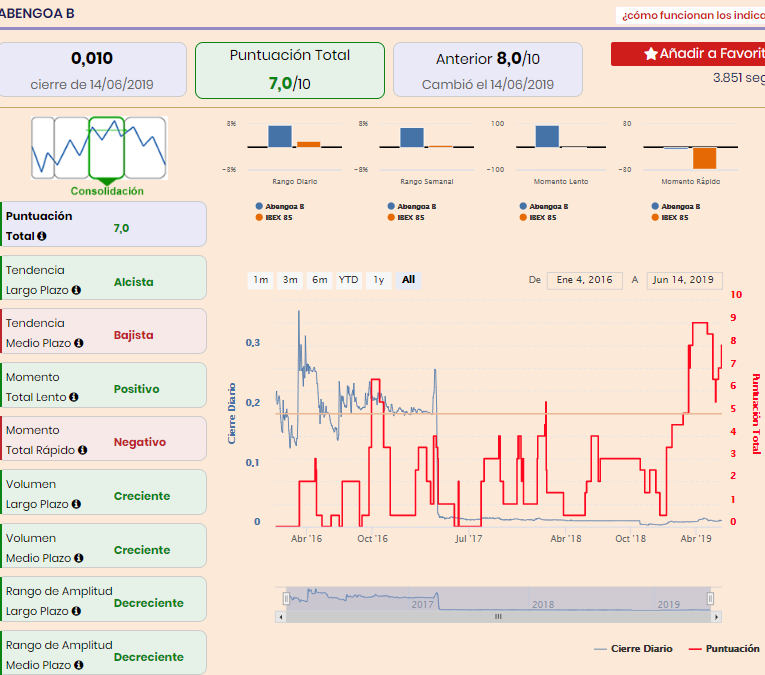Open info icon beside Puntuación Total
The width and height of the screenshot is (765, 675).
click(x=42, y=236)
